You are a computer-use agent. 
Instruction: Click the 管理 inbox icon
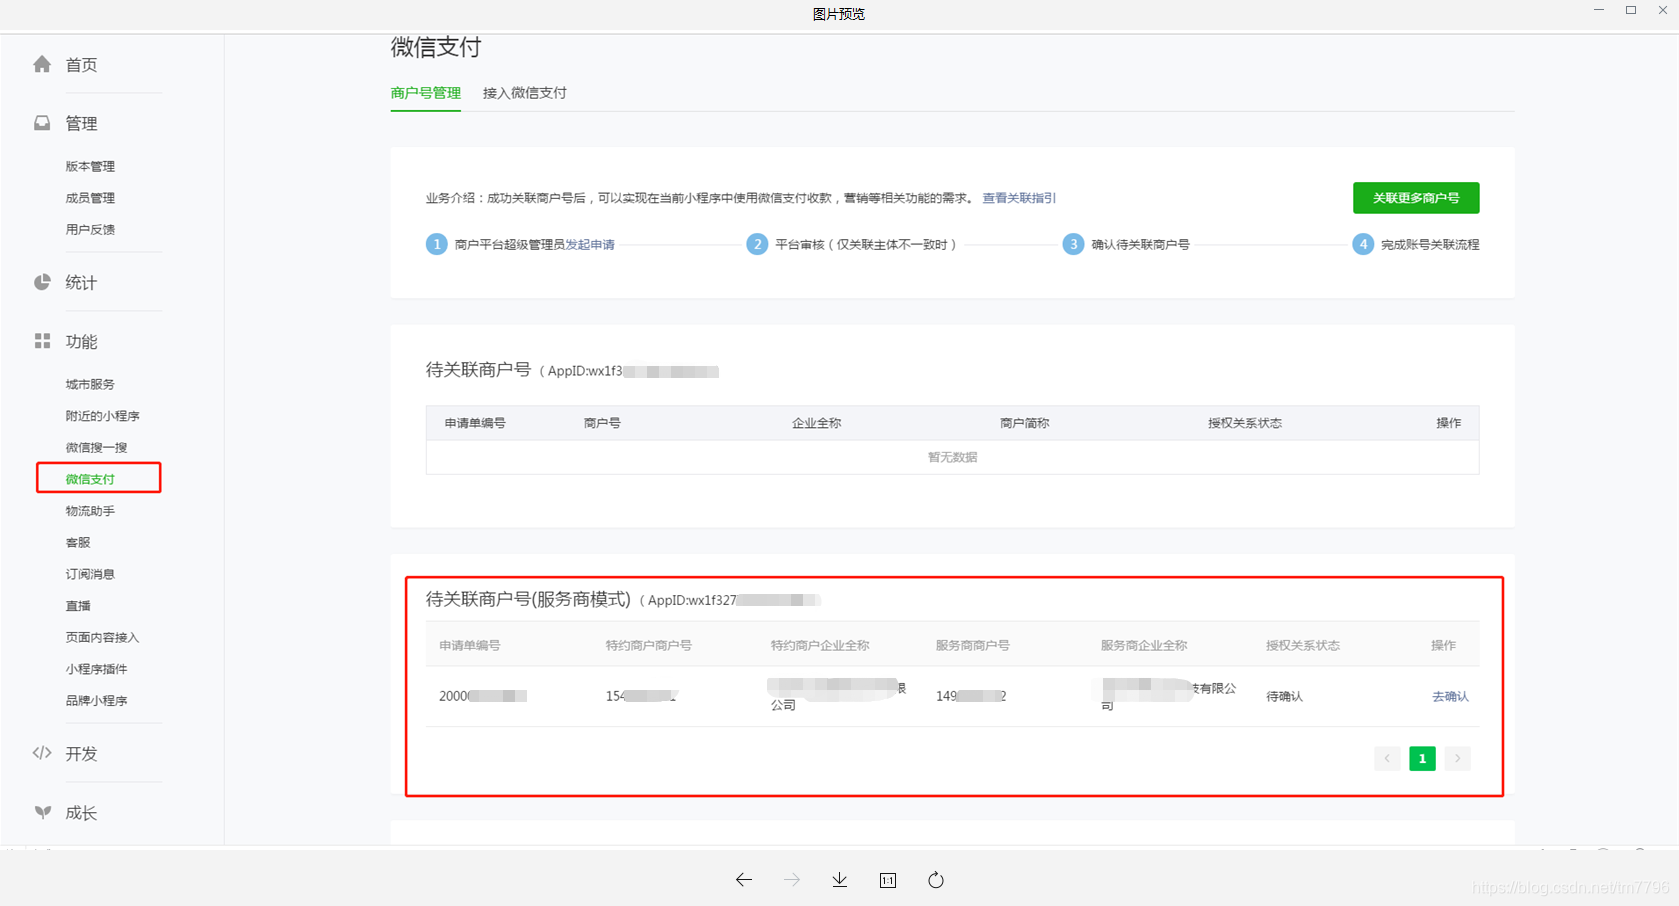42,123
